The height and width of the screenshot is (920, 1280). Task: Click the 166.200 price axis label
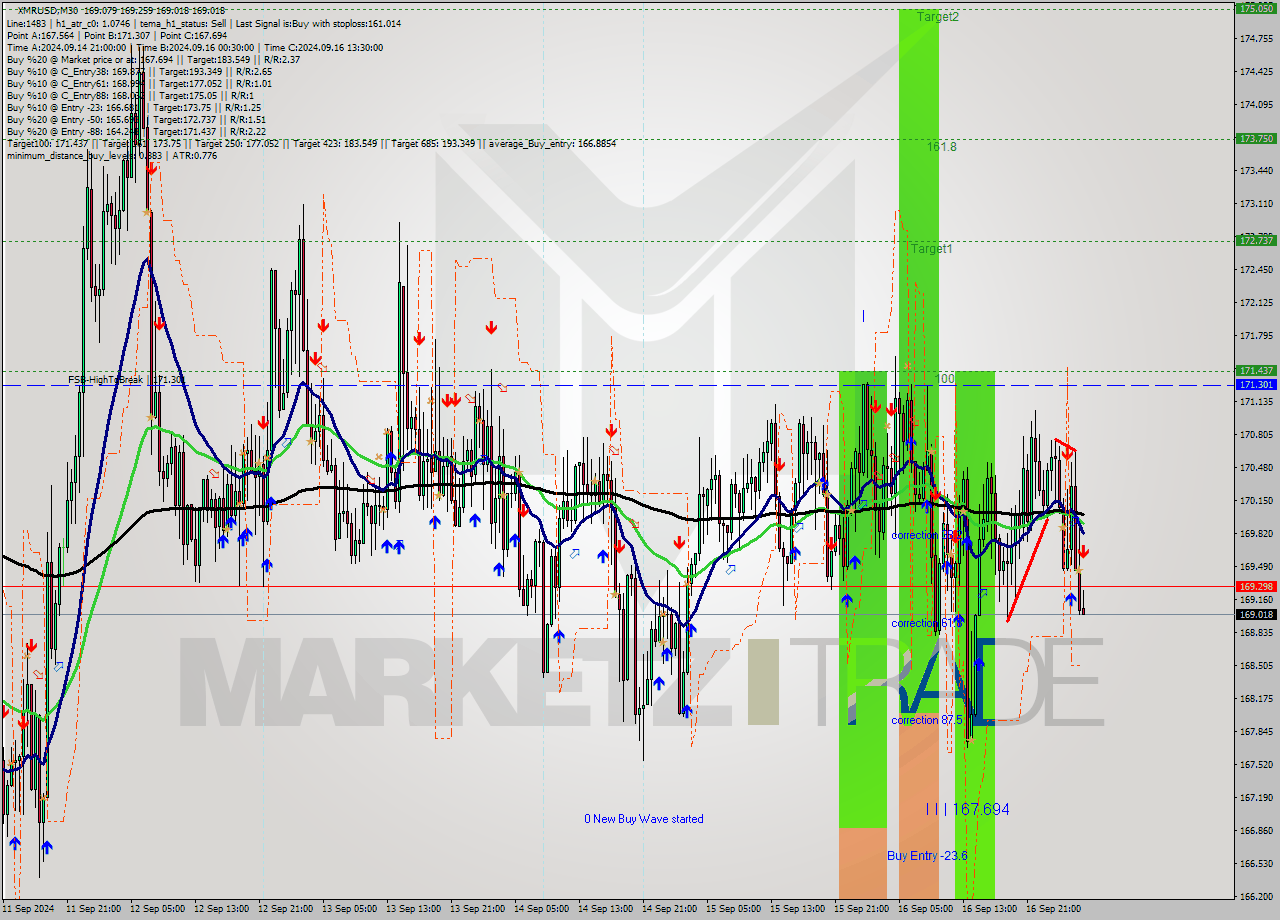pyautogui.click(x=1256, y=897)
